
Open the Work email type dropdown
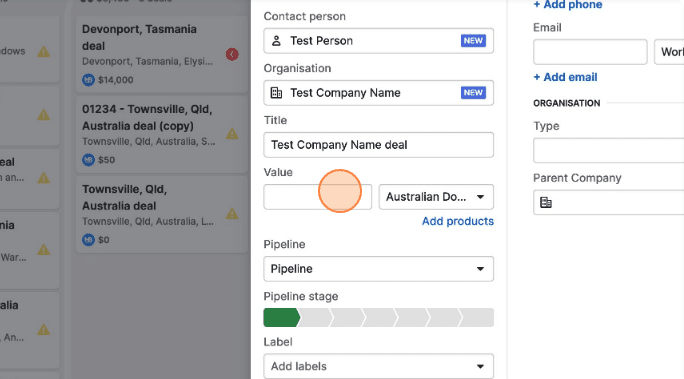point(669,52)
